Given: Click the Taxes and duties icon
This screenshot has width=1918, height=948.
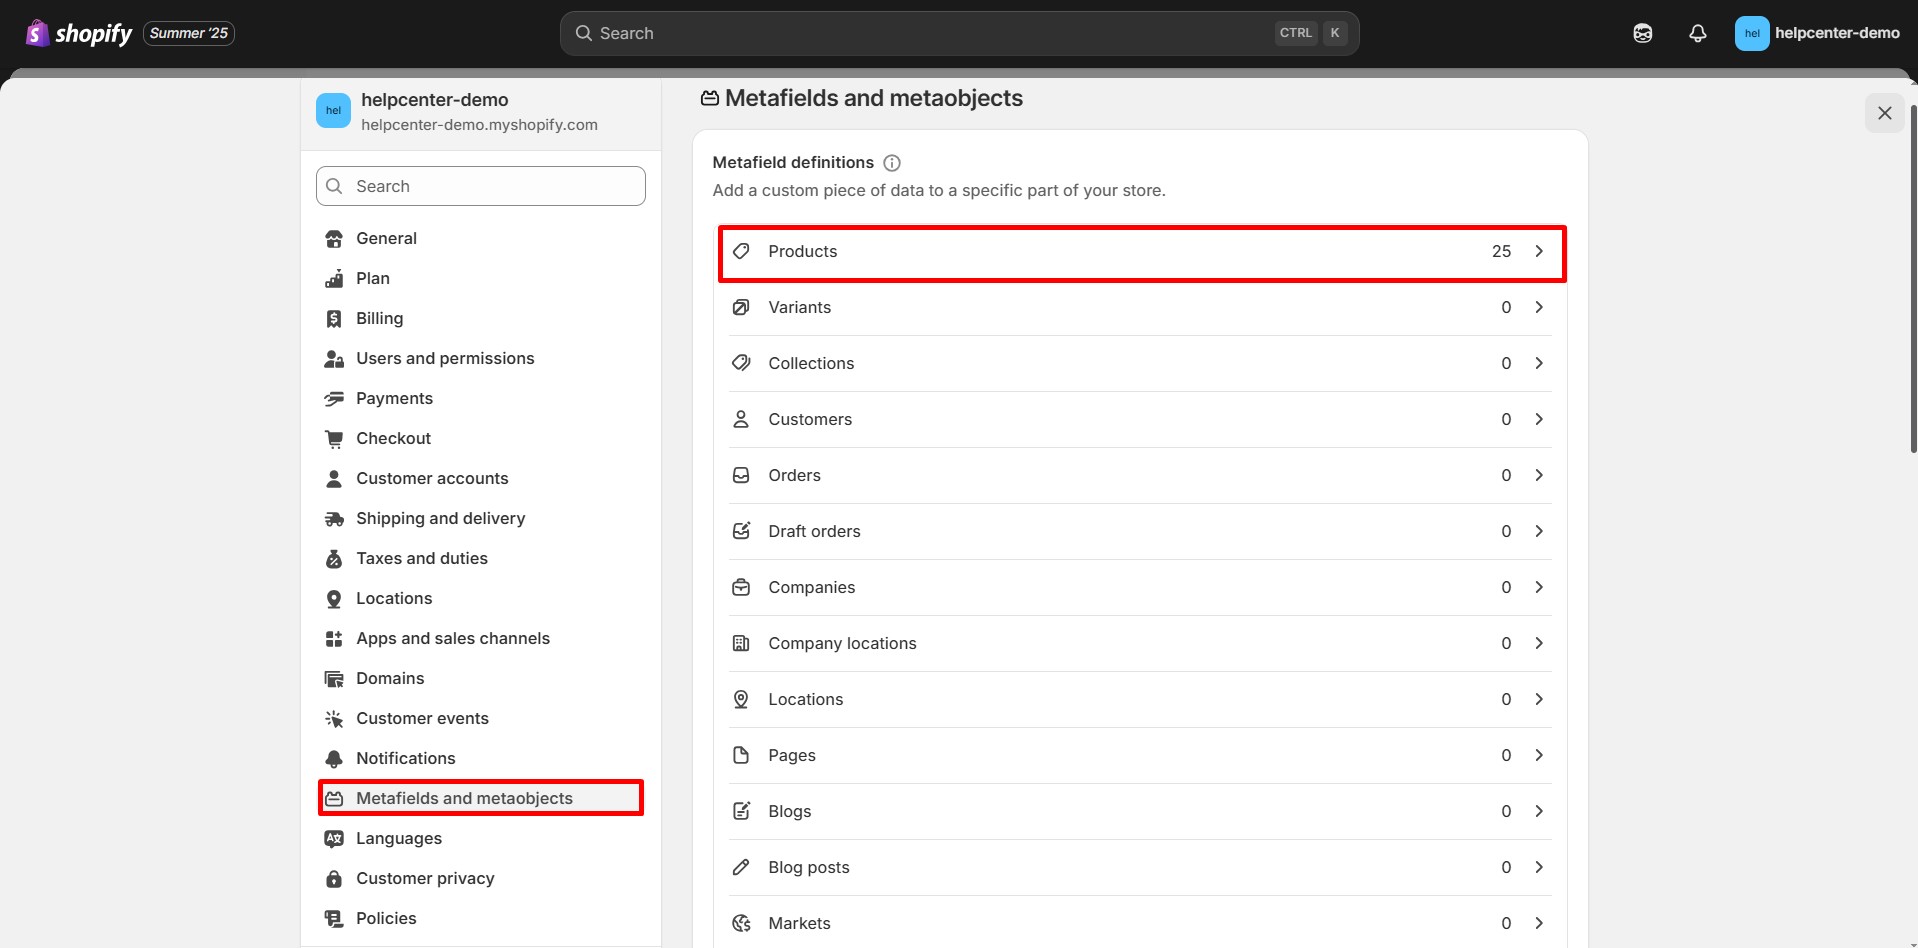Looking at the screenshot, I should click(x=334, y=559).
